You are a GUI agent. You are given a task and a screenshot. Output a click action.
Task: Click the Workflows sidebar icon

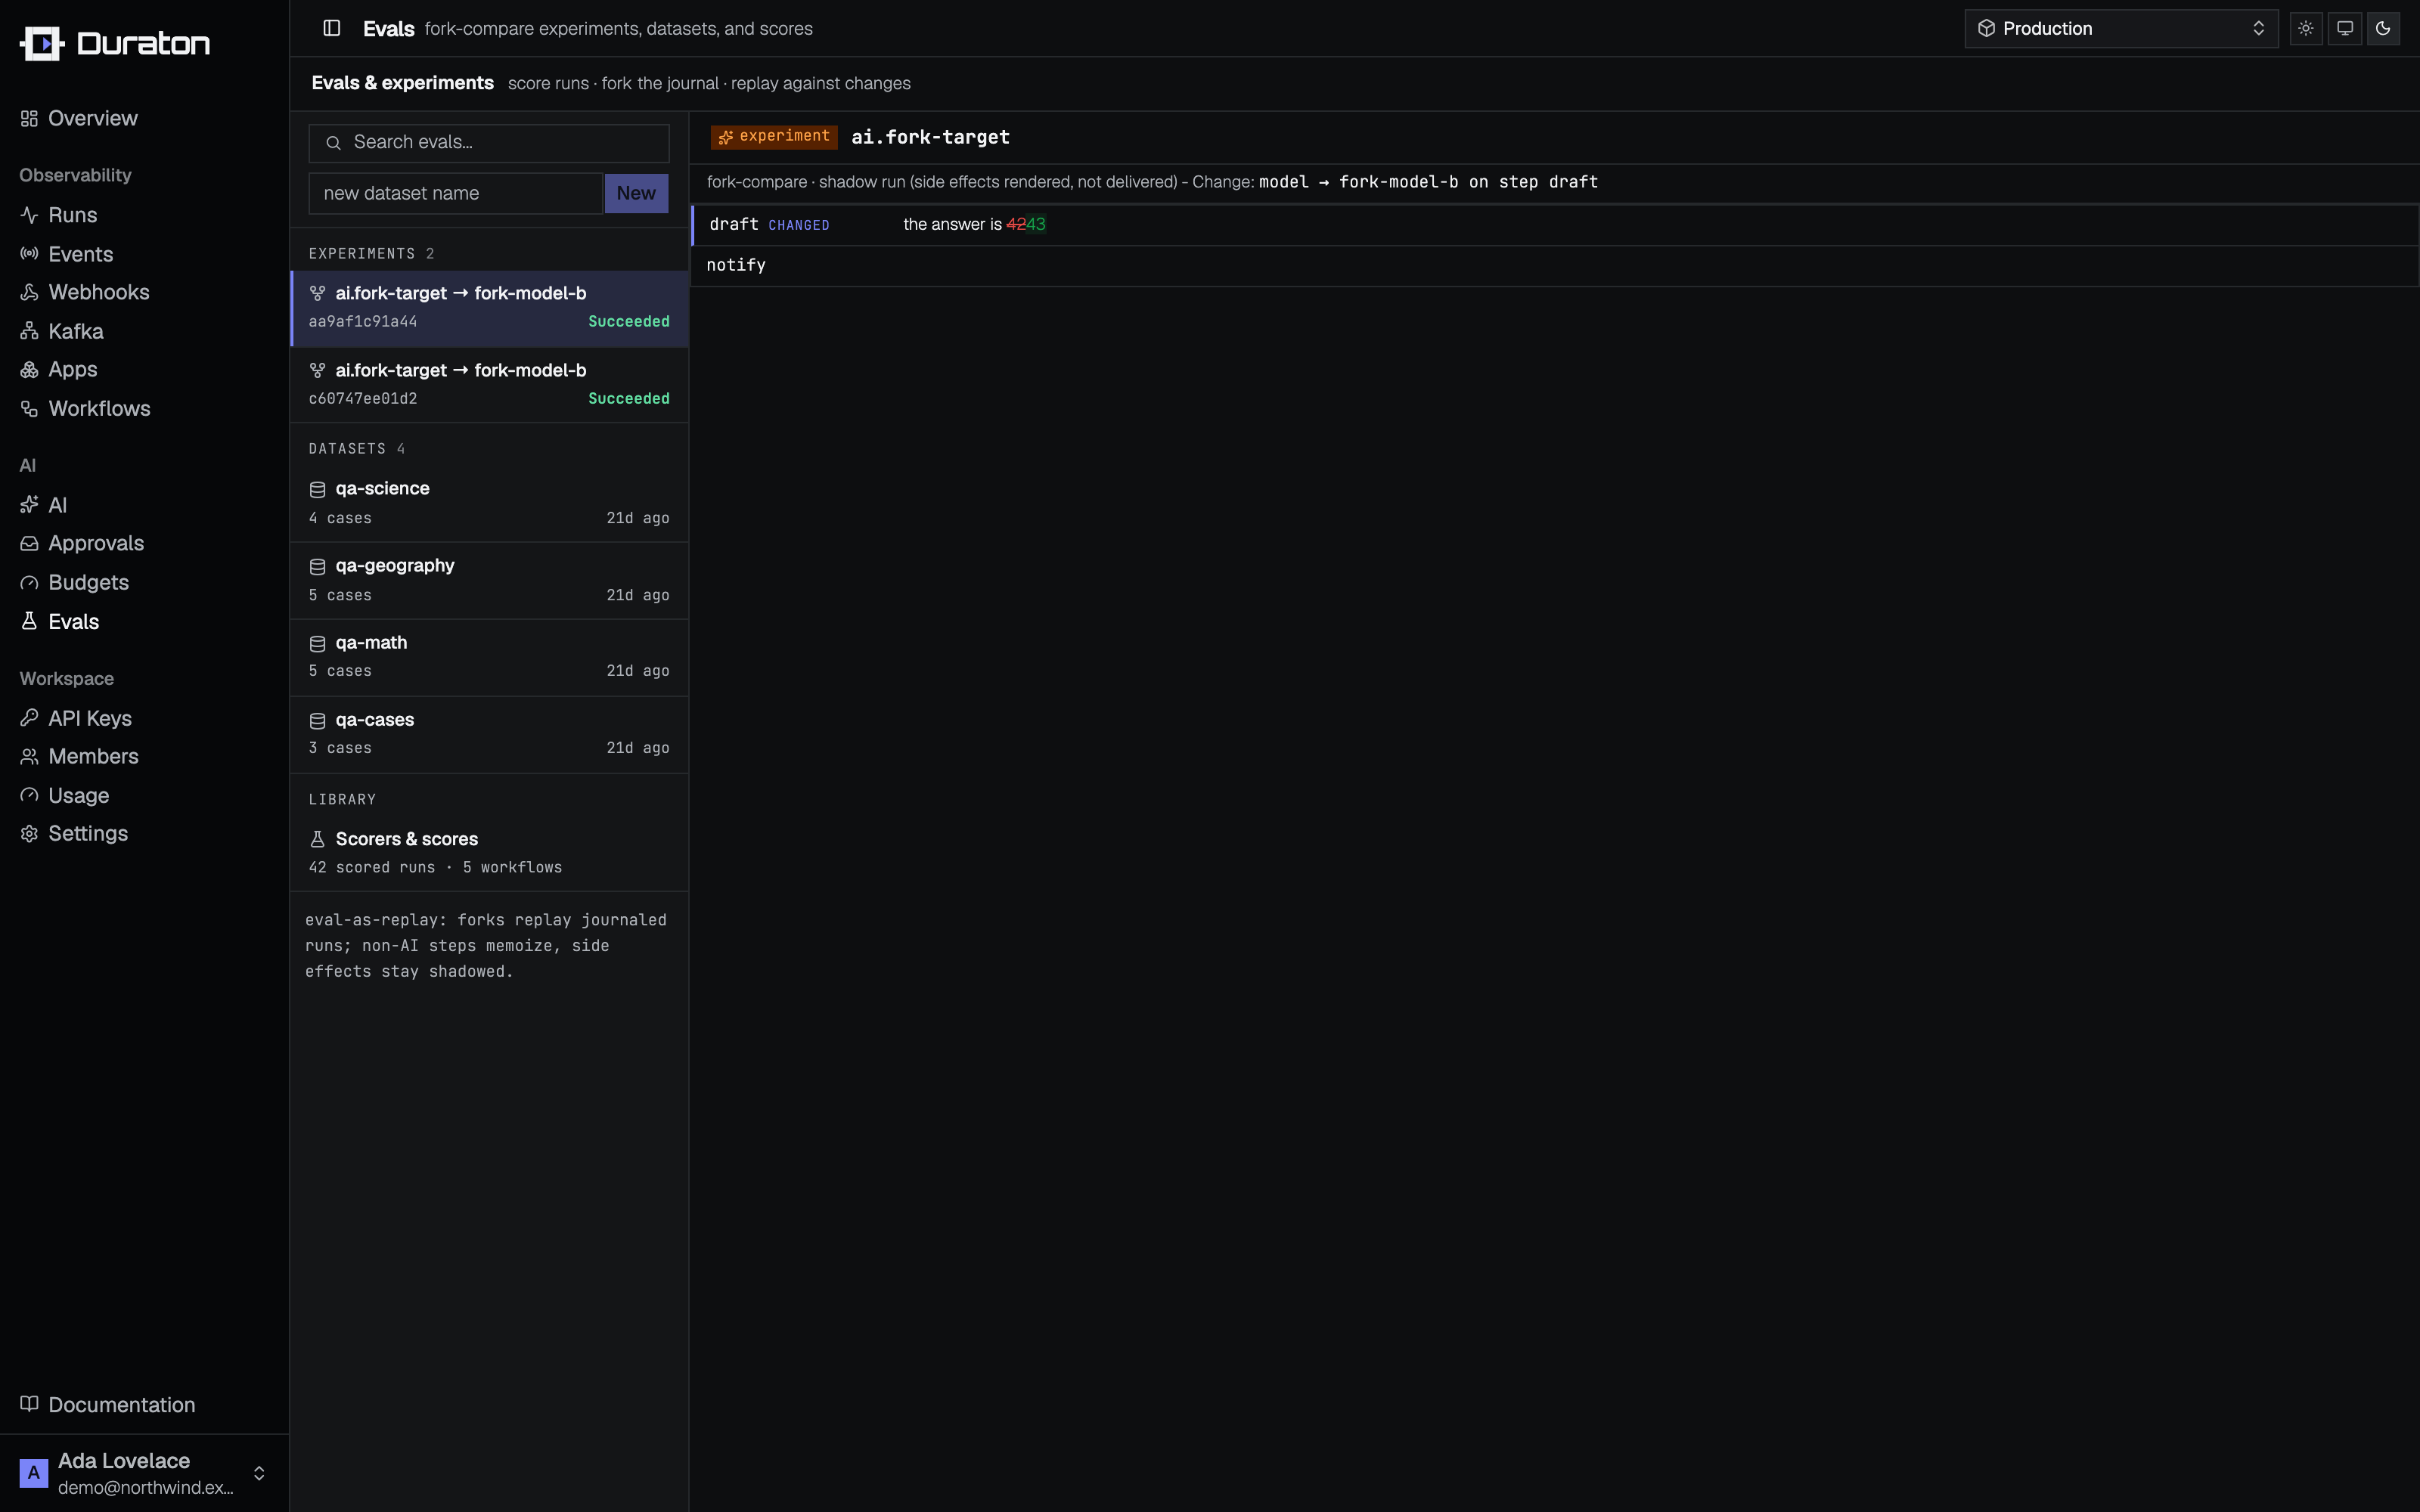click(29, 408)
